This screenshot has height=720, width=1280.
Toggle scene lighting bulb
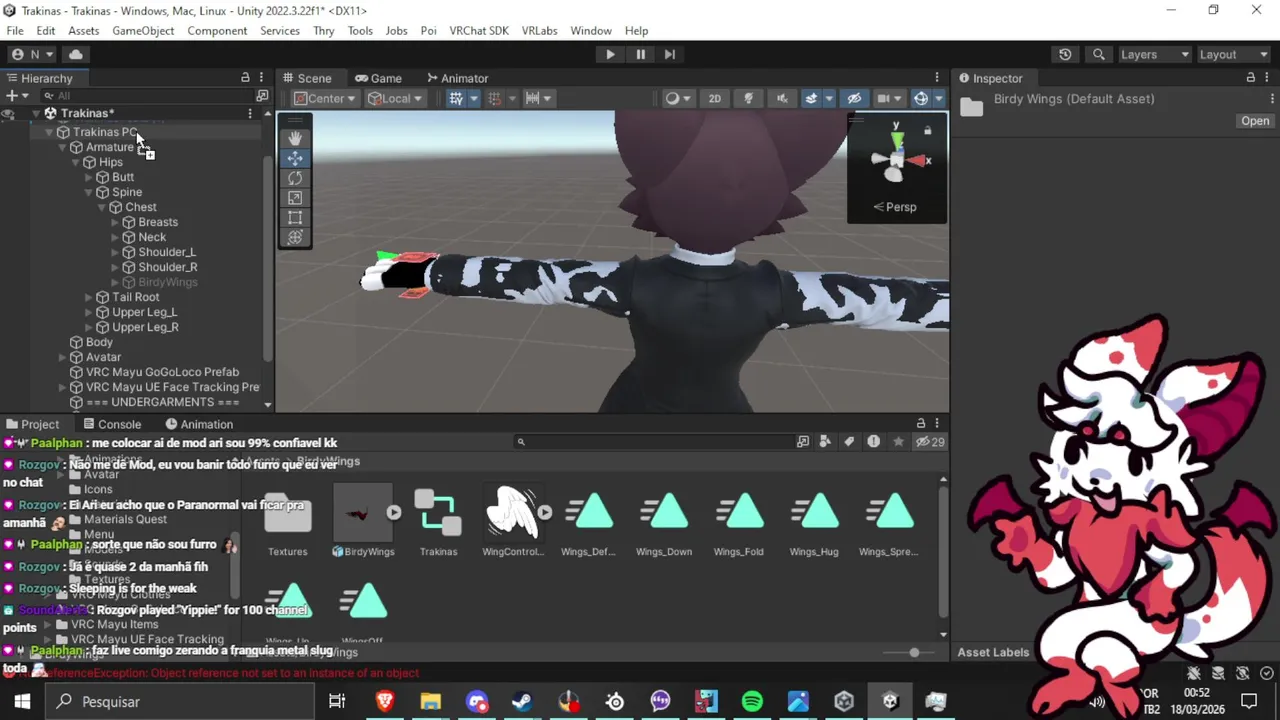[748, 98]
